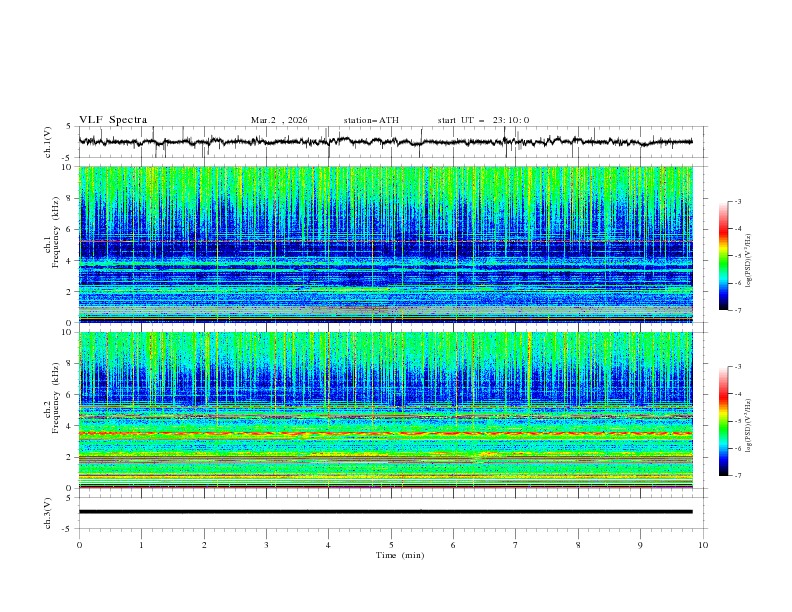Screen dimensions: 792x612
Task: Click the '7' tick on time axis
Action: [516, 545]
